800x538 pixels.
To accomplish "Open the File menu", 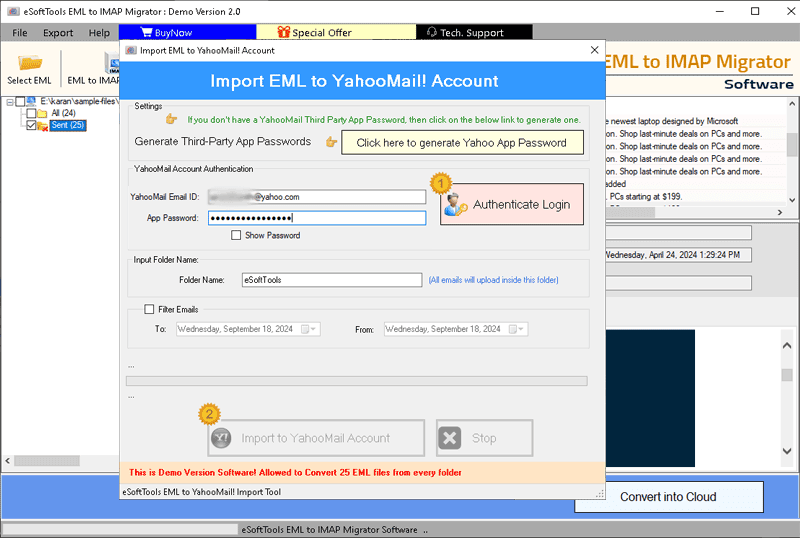I will (x=19, y=33).
